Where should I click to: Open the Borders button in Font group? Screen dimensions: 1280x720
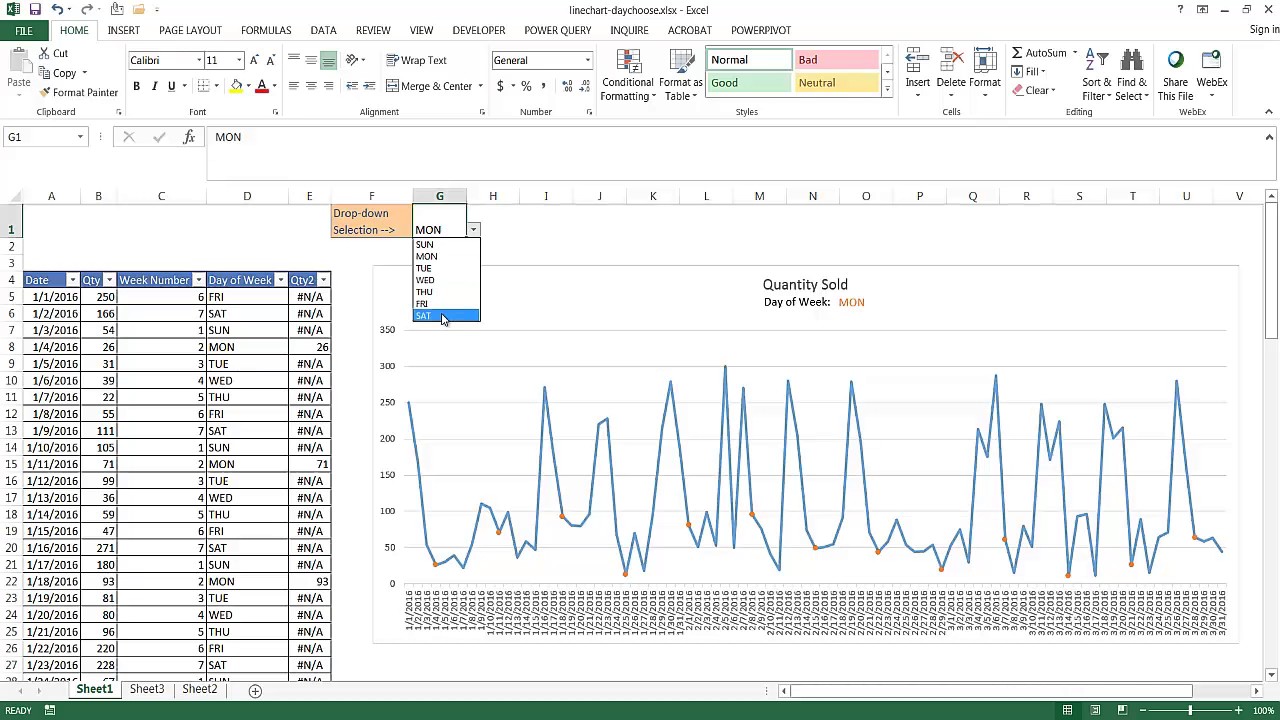point(204,86)
